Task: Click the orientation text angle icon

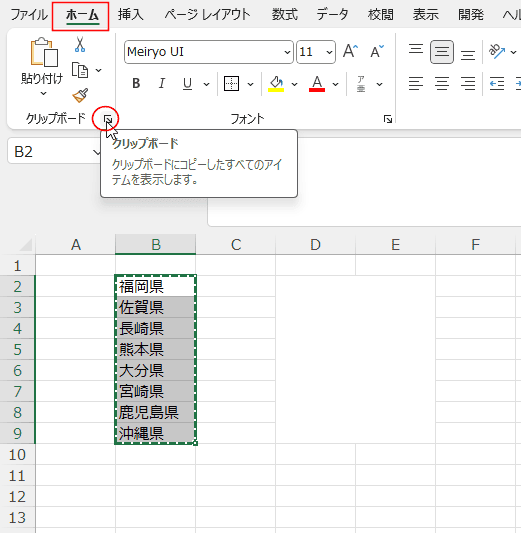Action: click(x=497, y=52)
